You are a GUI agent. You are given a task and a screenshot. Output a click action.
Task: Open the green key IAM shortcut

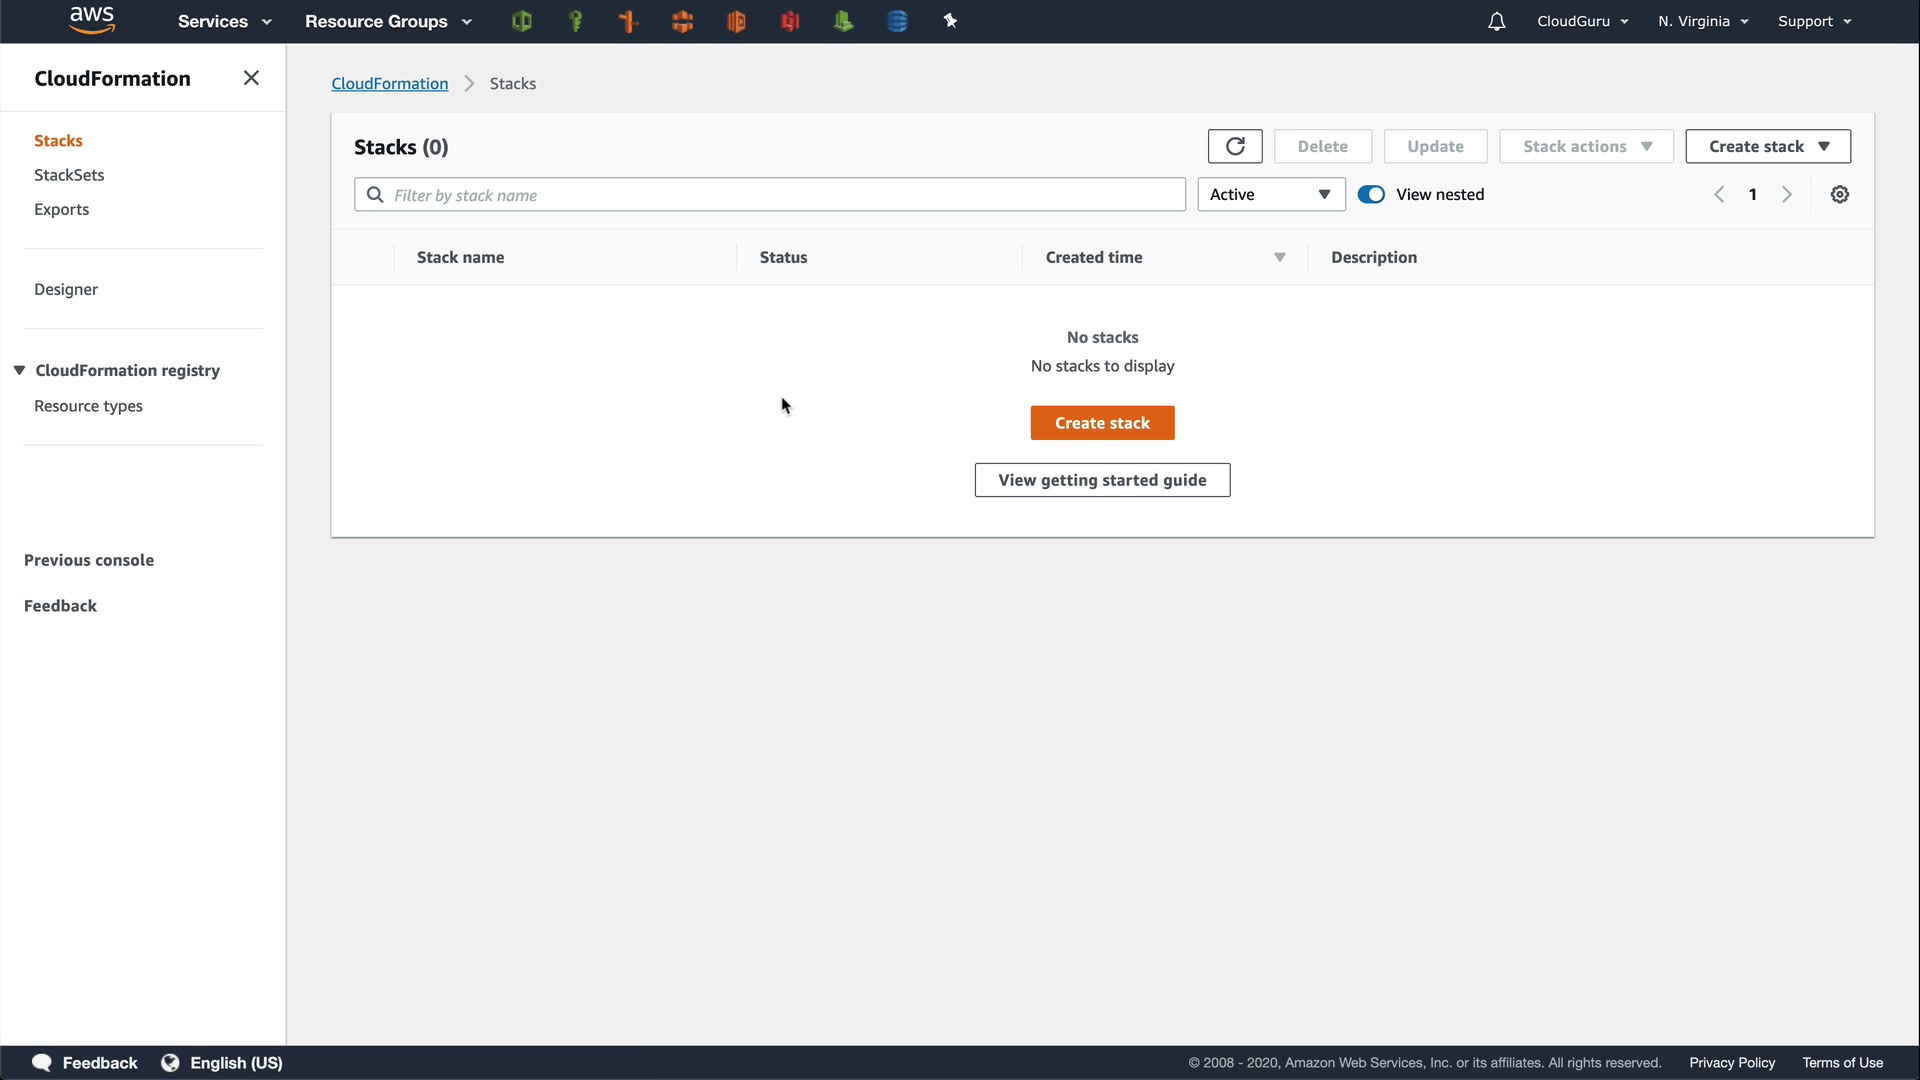tap(575, 21)
